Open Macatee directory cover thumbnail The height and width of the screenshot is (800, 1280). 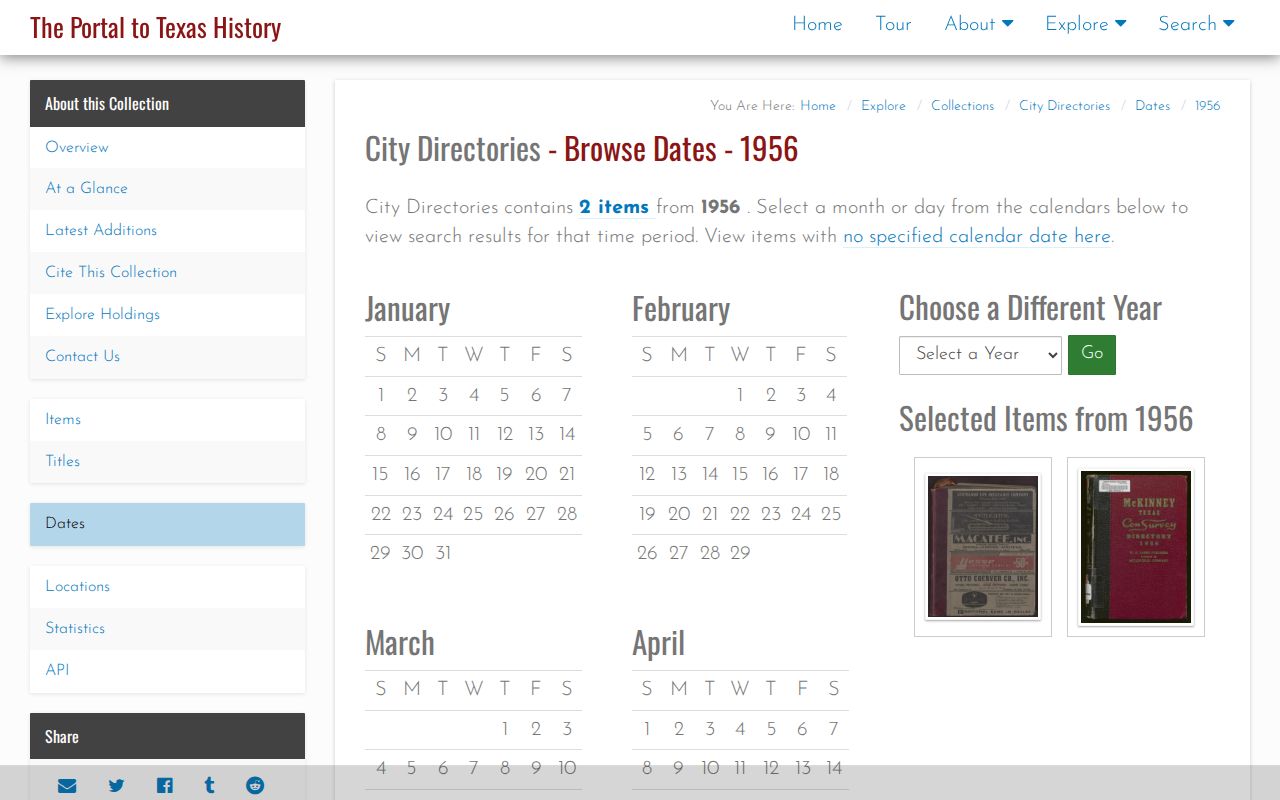(983, 547)
